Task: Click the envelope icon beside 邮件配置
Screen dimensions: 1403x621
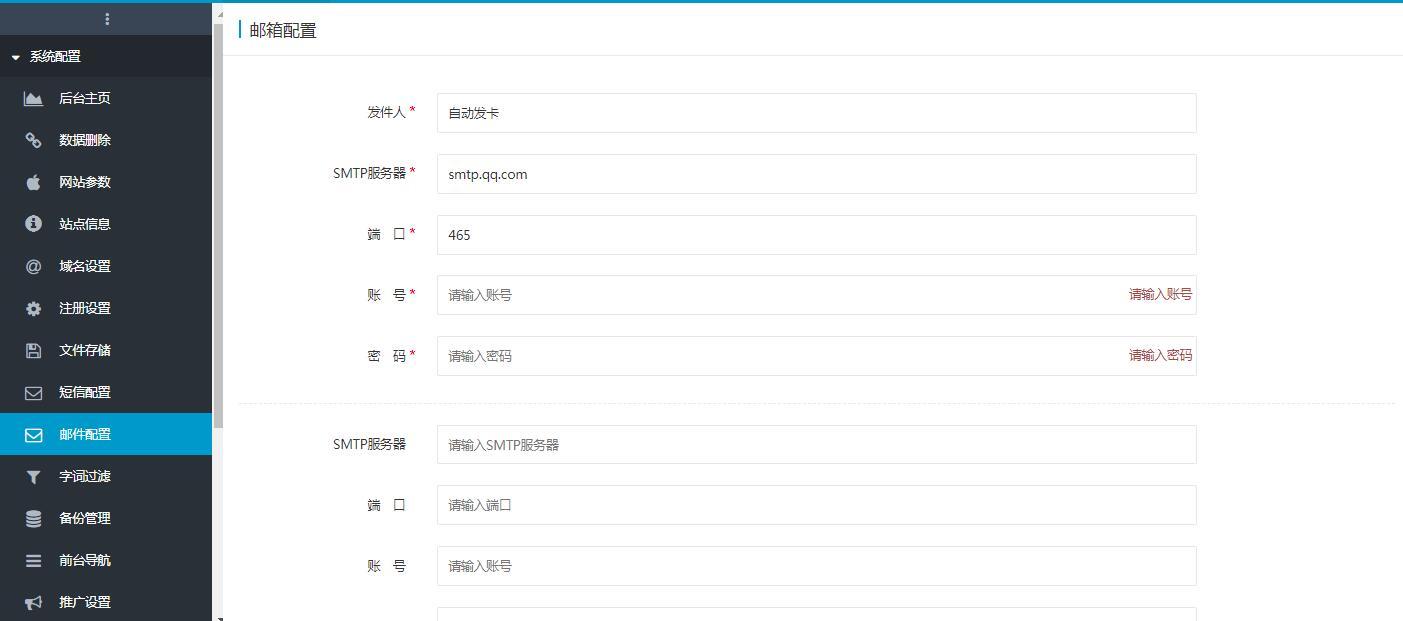Action: coord(33,434)
